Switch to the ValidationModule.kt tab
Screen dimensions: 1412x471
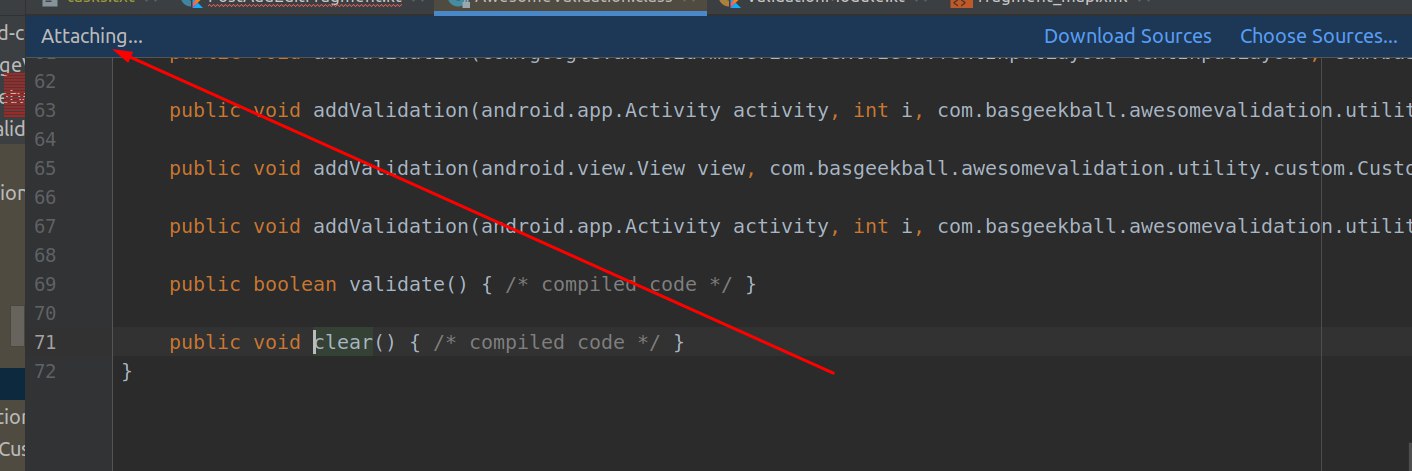[x=820, y=4]
